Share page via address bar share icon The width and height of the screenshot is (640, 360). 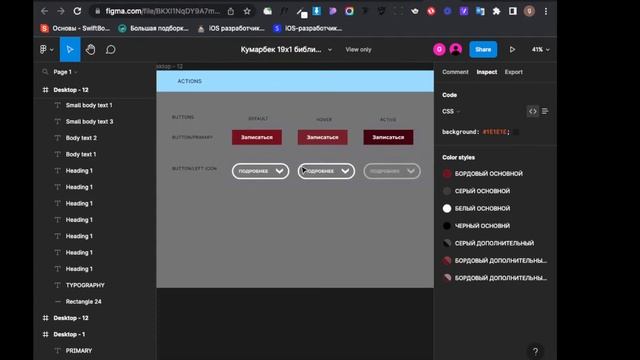[x=231, y=11]
